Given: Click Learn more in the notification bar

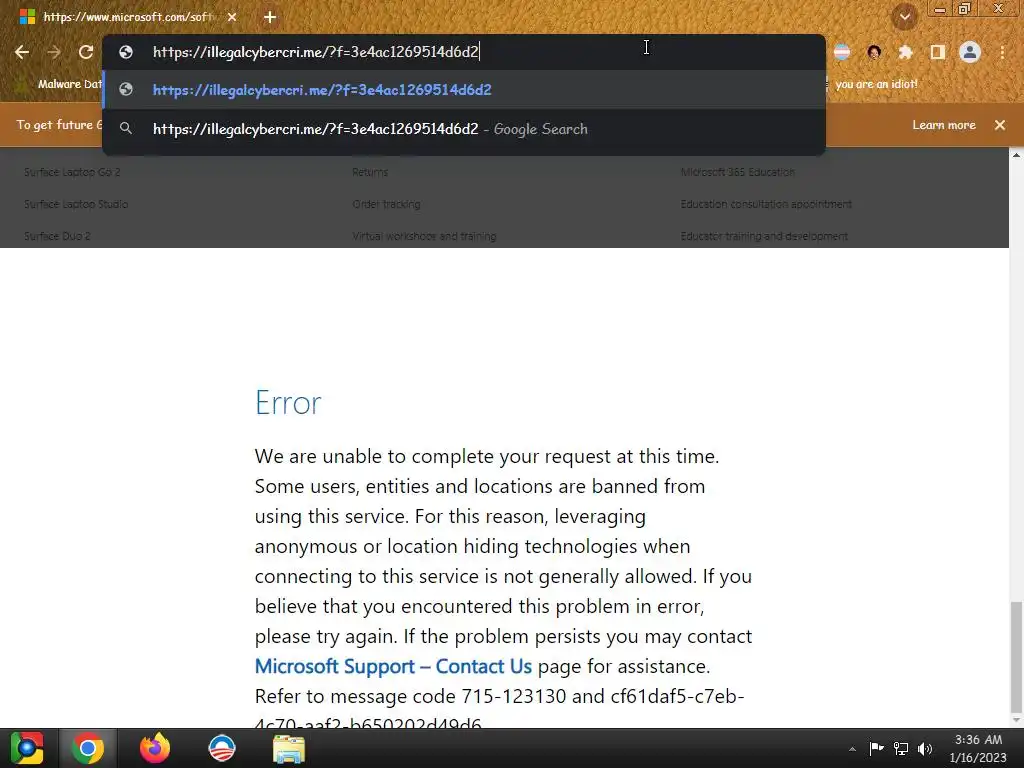Looking at the screenshot, I should coord(944,125).
